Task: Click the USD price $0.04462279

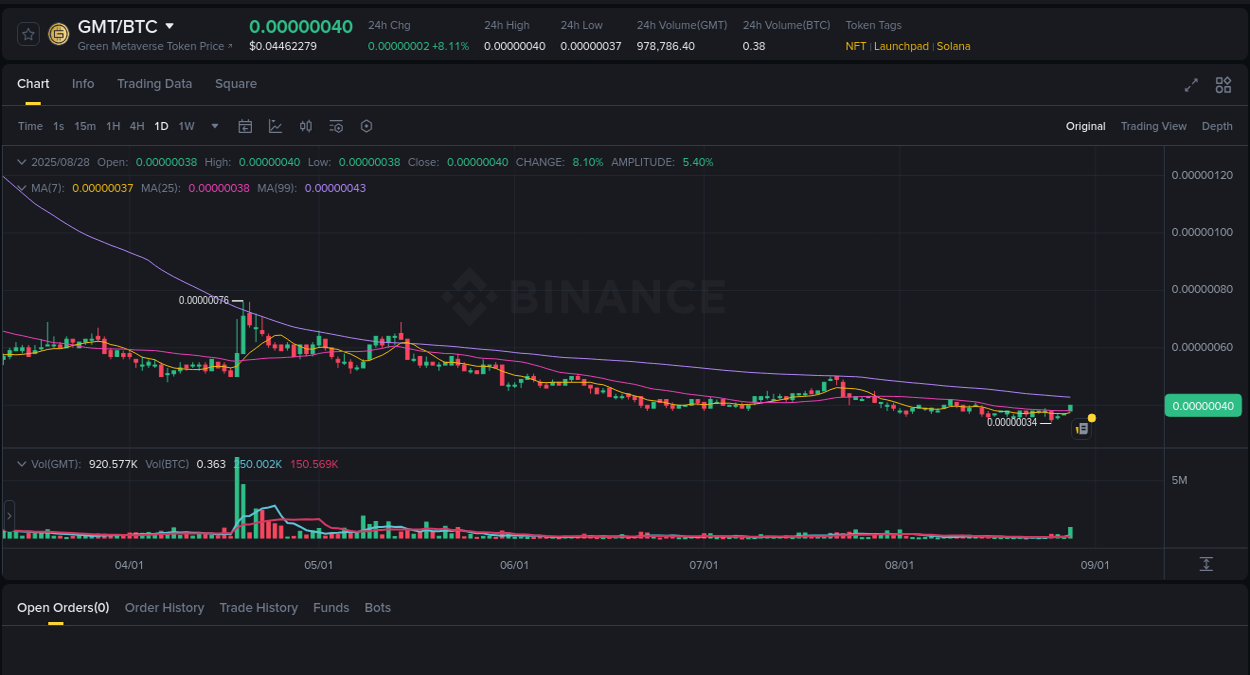Action: (283, 46)
